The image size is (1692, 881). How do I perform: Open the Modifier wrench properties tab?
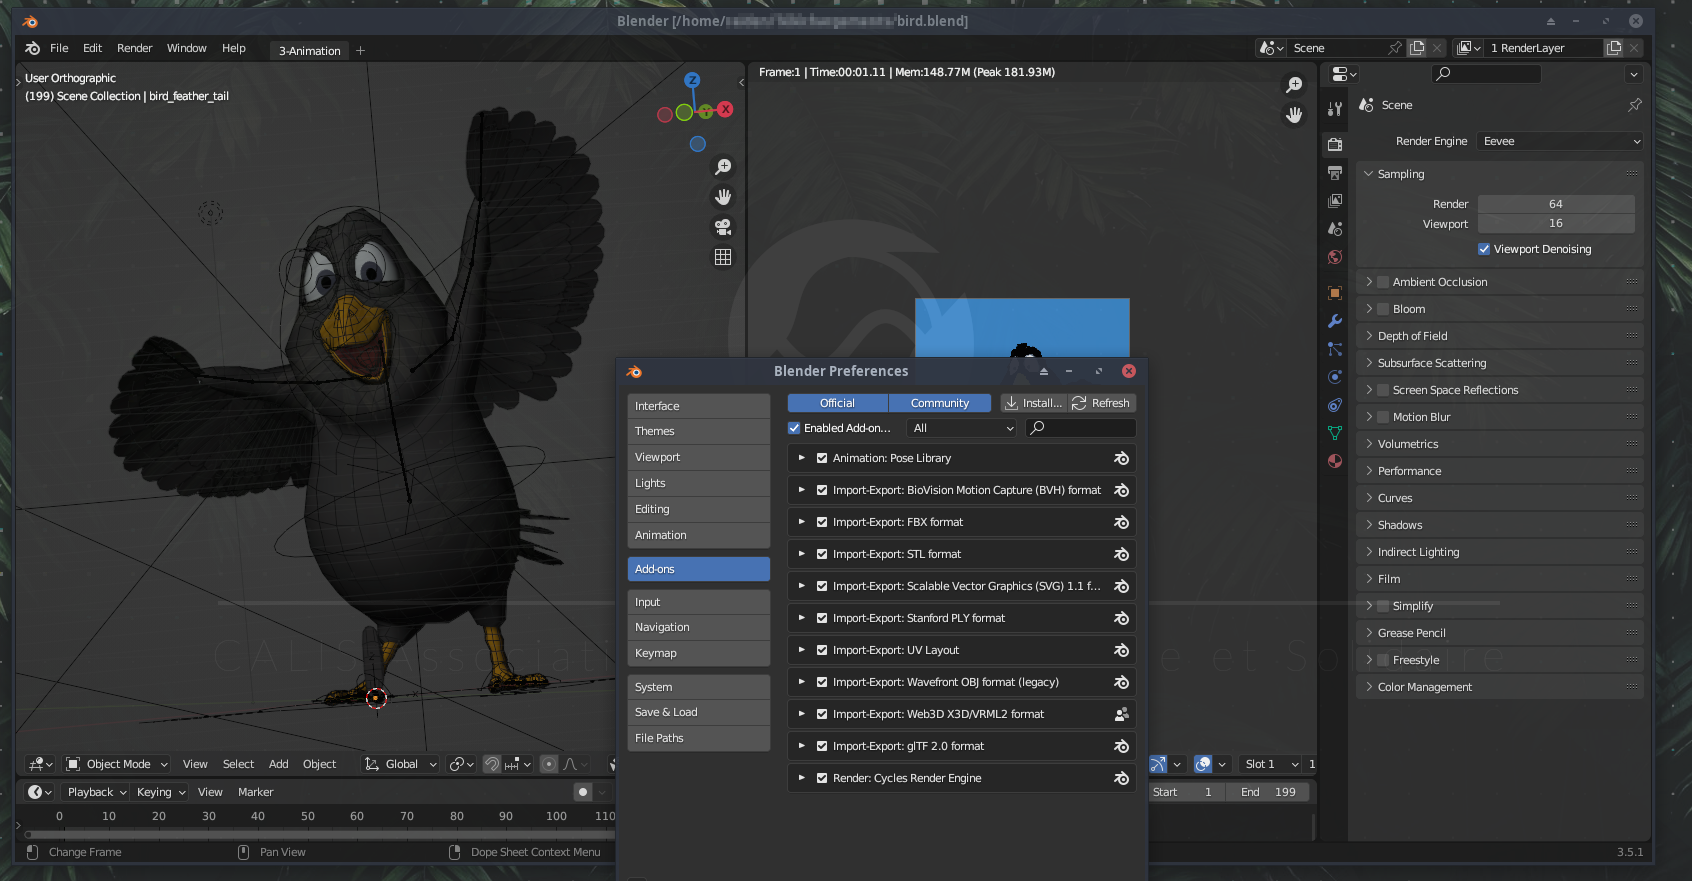click(x=1335, y=321)
